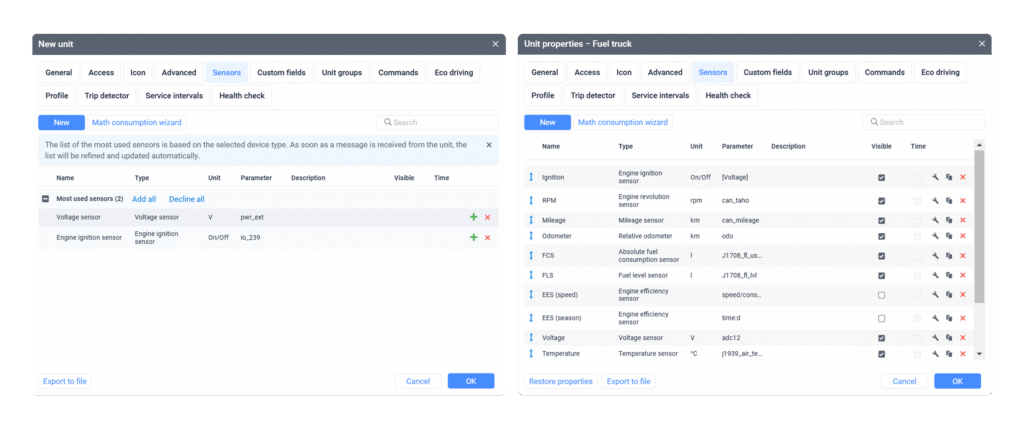The image size is (1024, 430).
Task: Copy the RPM sensor
Action: point(948,200)
